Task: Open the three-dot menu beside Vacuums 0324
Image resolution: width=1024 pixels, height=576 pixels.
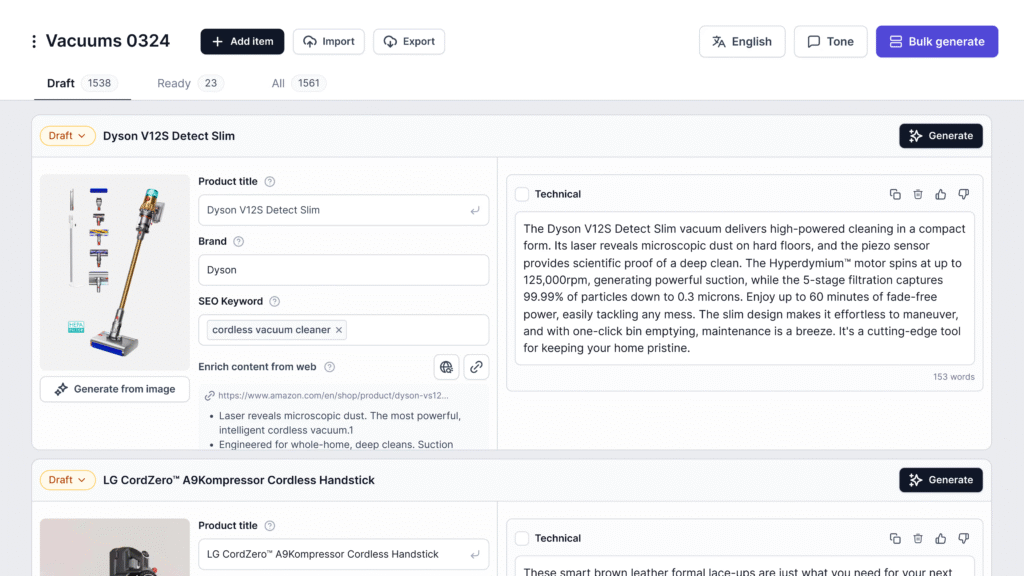Action: [34, 42]
